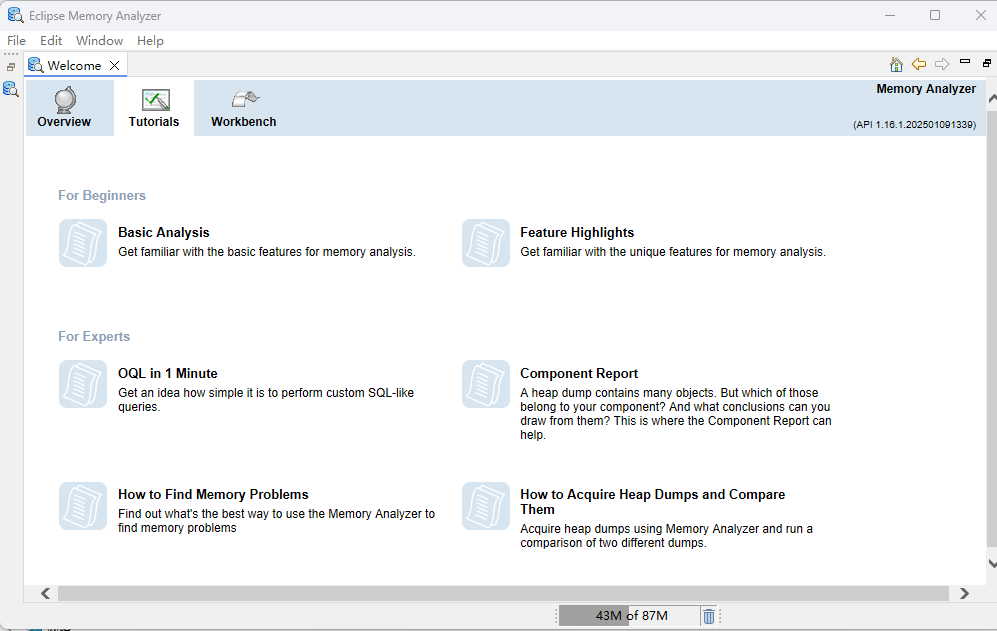Navigate back with the left arrow
The height and width of the screenshot is (631, 997).
pyautogui.click(x=918, y=65)
